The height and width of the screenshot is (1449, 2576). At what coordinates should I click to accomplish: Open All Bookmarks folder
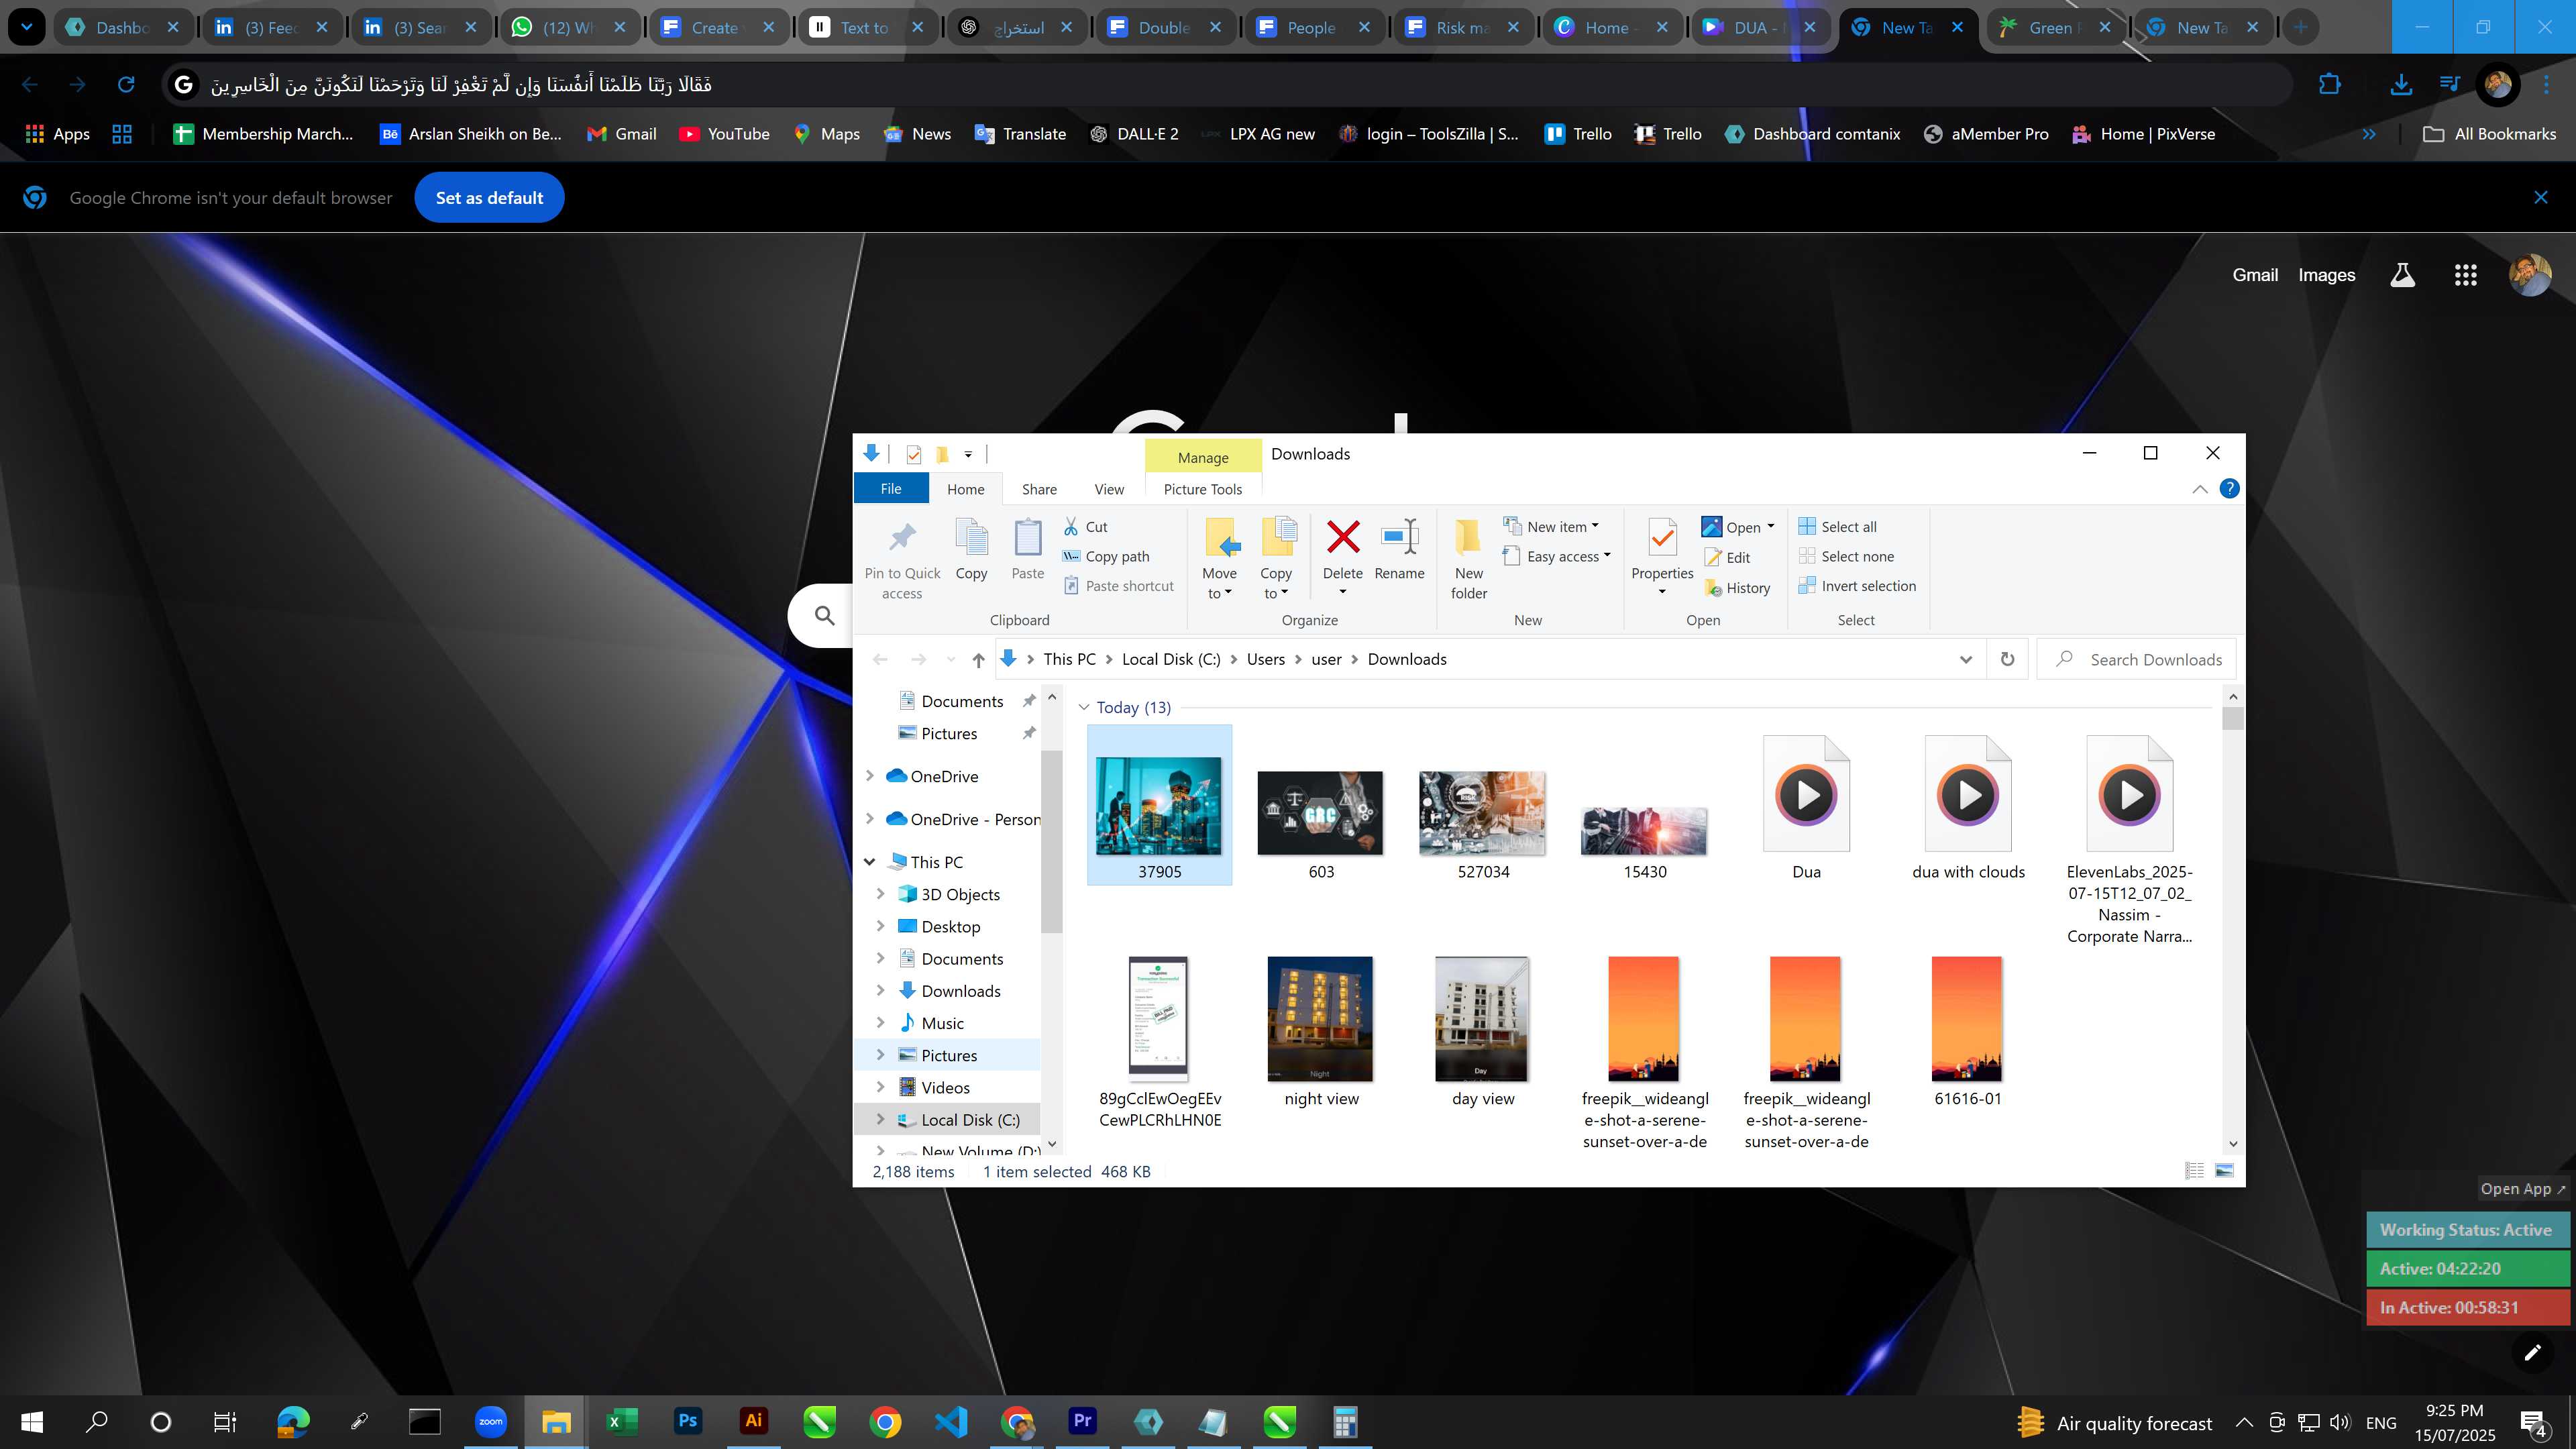coord(2489,134)
